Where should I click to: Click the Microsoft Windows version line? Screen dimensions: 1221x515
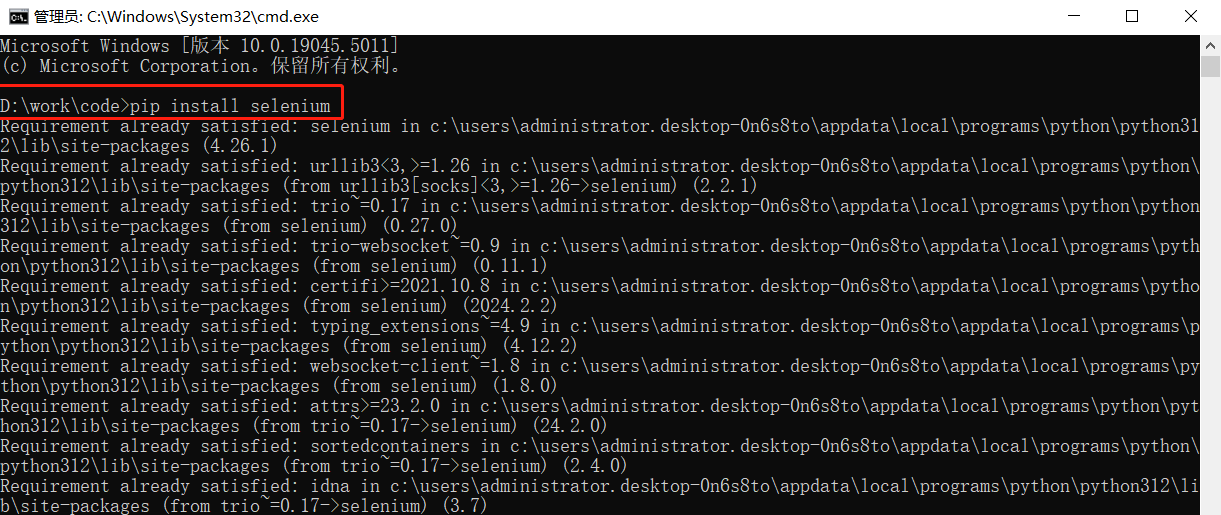[200, 46]
